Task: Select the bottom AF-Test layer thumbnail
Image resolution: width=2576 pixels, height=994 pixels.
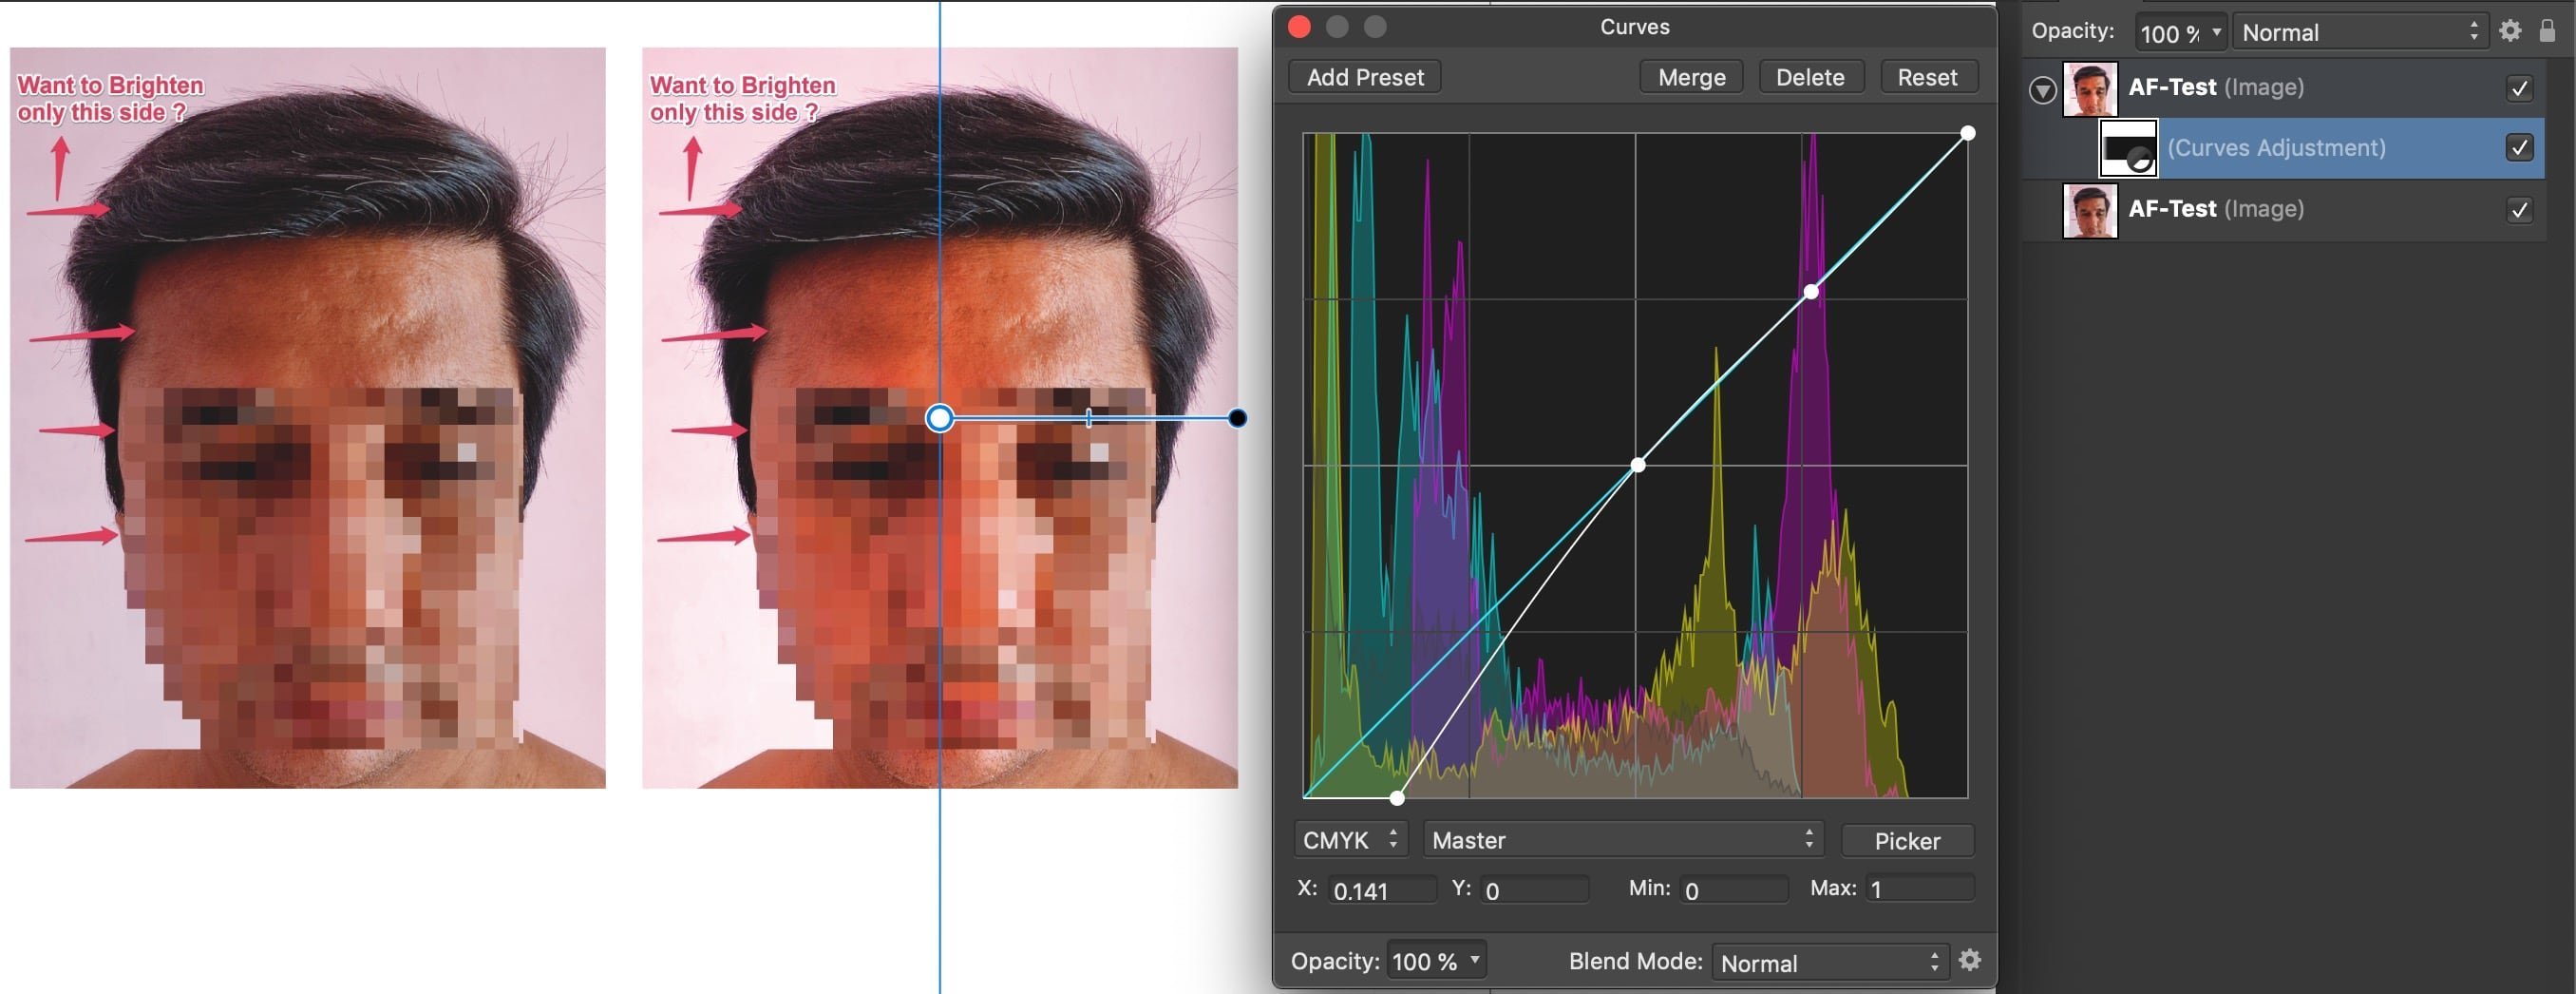Action: pos(2089,210)
